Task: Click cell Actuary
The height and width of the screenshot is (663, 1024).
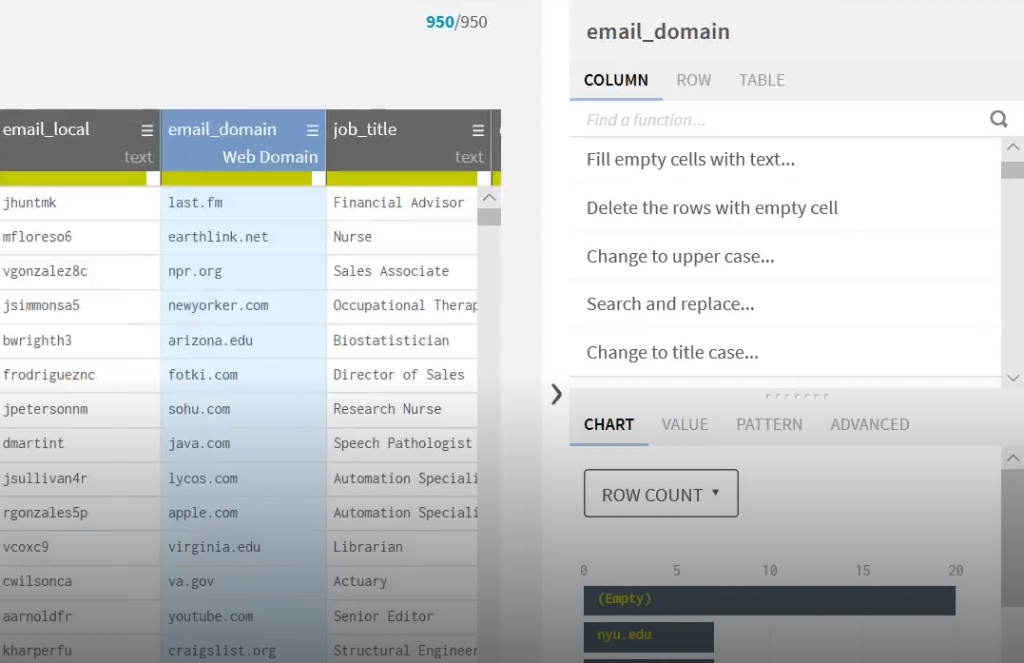Action: [402, 581]
